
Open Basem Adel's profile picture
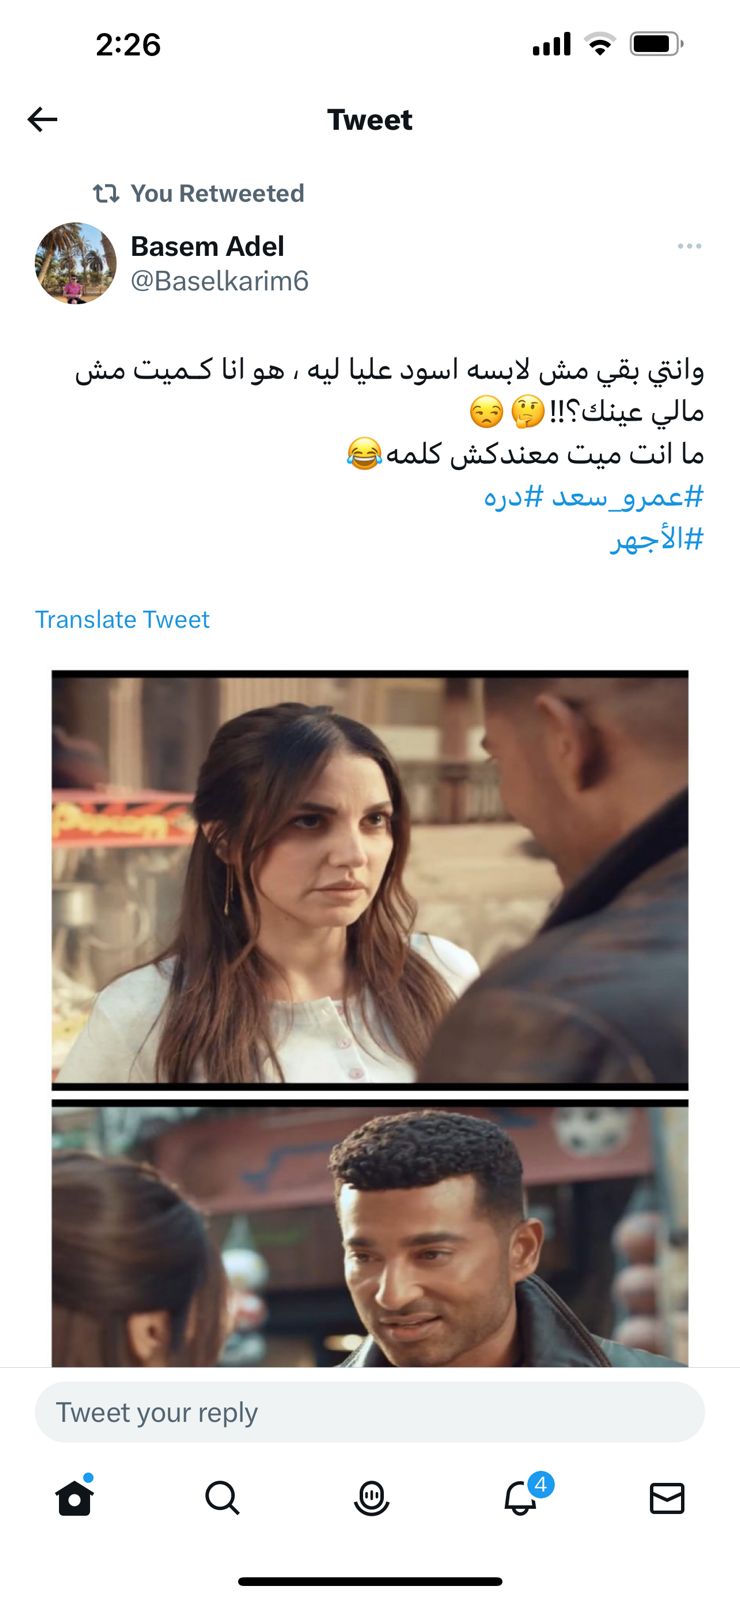76,263
